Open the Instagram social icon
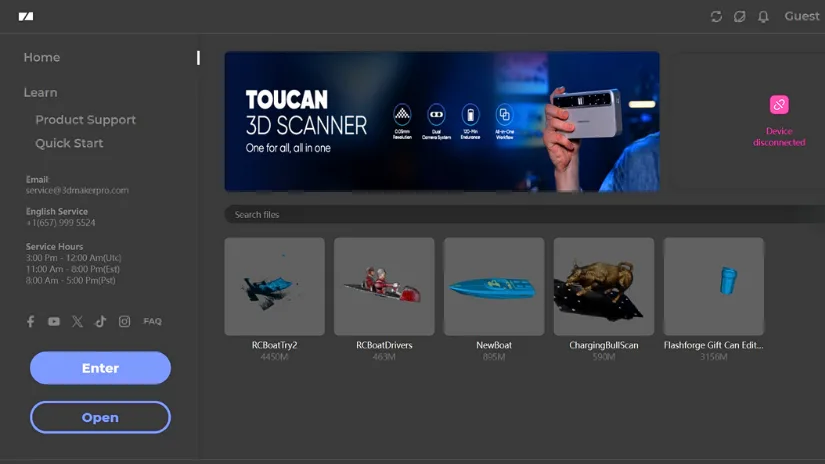825x464 pixels. point(124,321)
